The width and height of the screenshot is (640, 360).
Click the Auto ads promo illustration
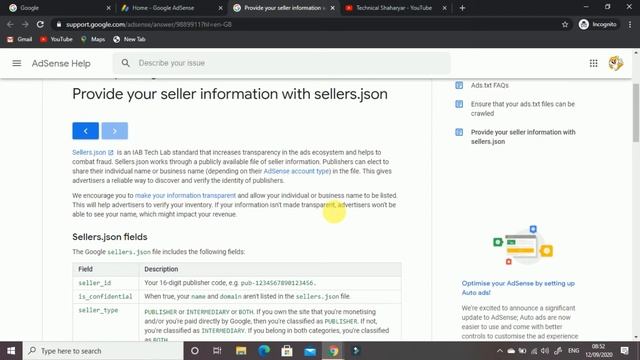[523, 245]
